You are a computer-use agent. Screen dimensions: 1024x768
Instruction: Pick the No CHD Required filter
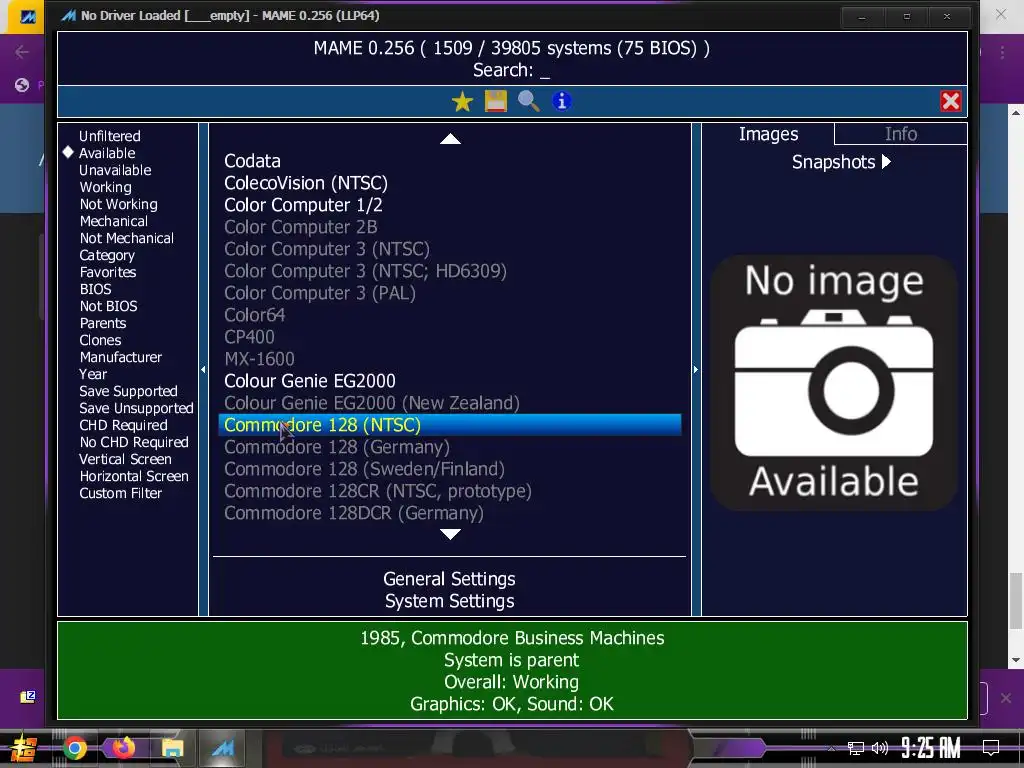point(134,441)
